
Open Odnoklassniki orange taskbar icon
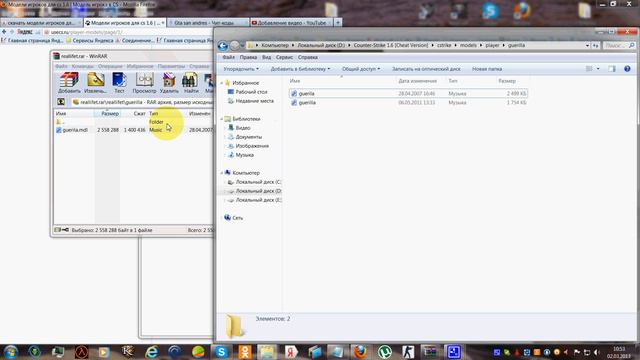pos(245,352)
